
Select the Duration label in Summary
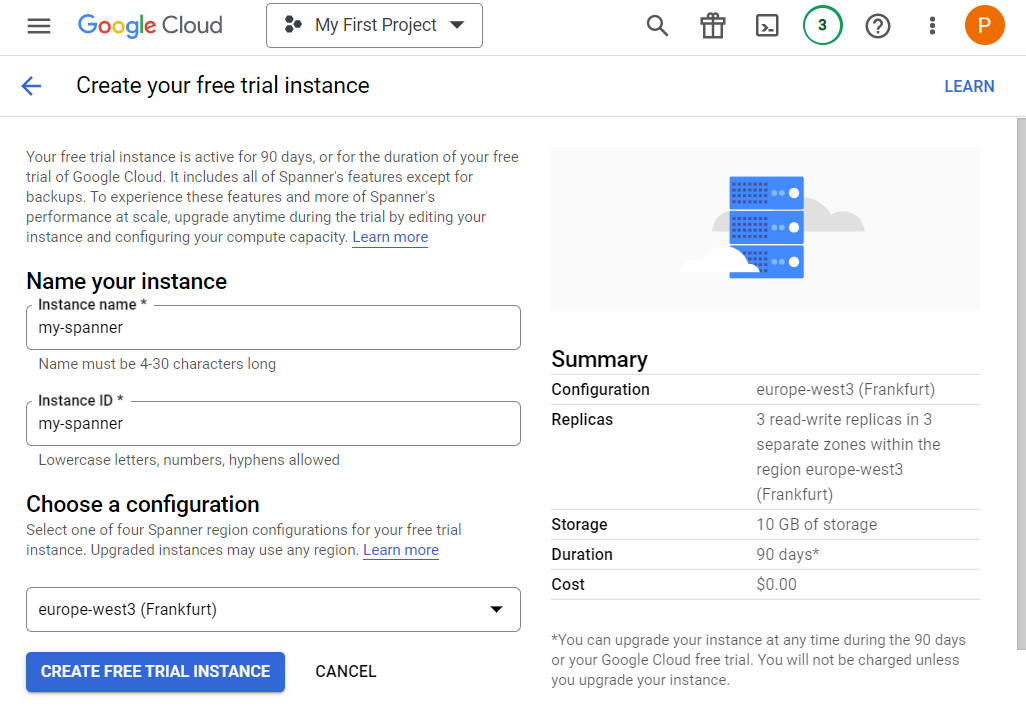(582, 554)
